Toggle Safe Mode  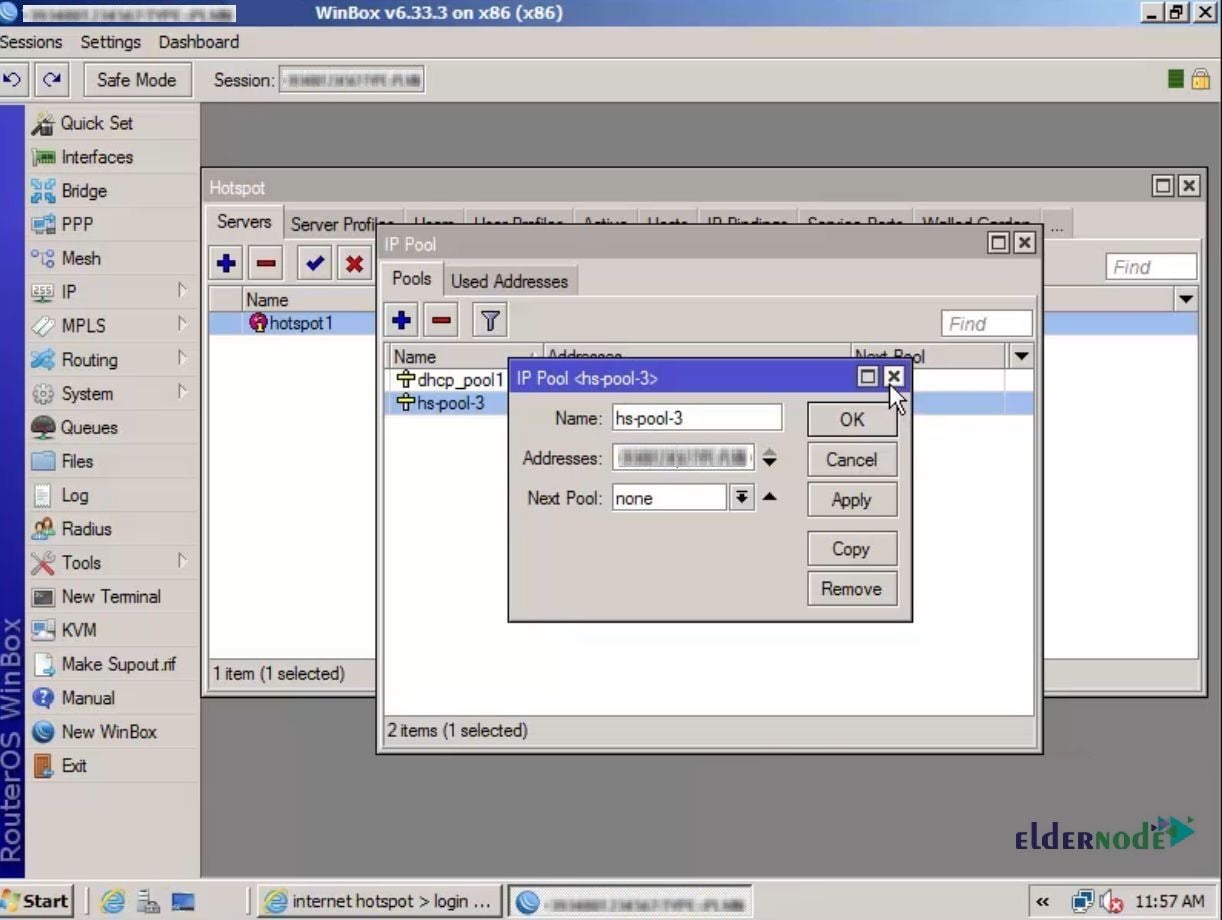[136, 80]
